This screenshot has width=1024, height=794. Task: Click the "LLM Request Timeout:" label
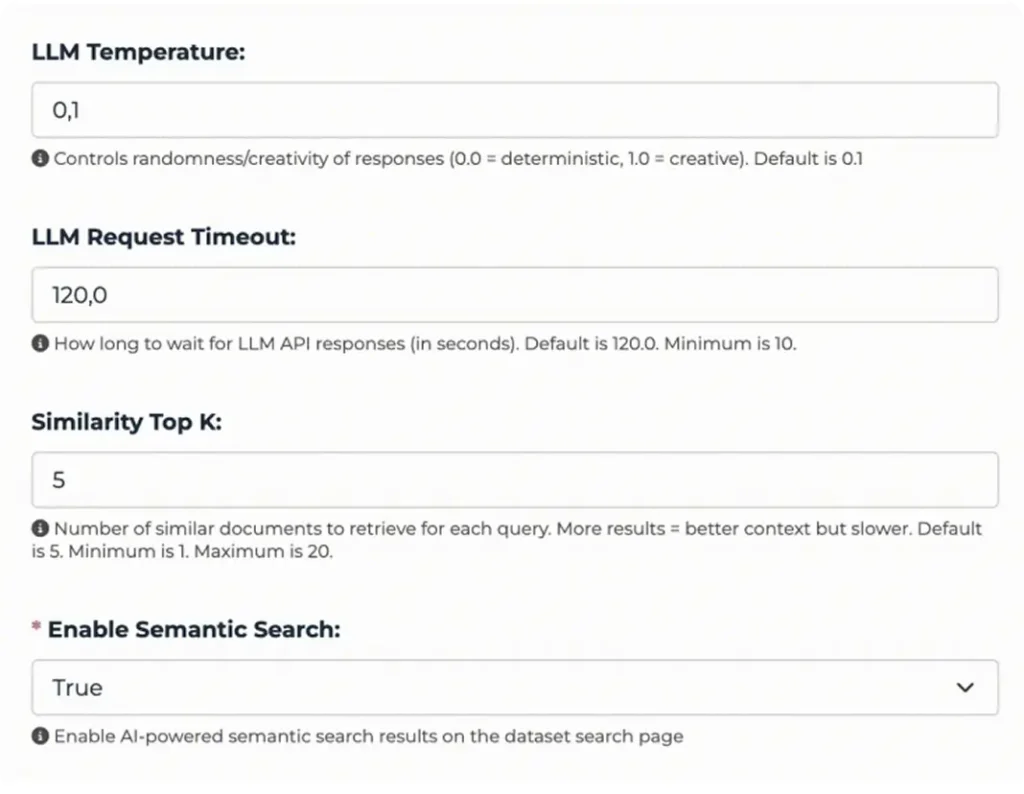coord(164,237)
